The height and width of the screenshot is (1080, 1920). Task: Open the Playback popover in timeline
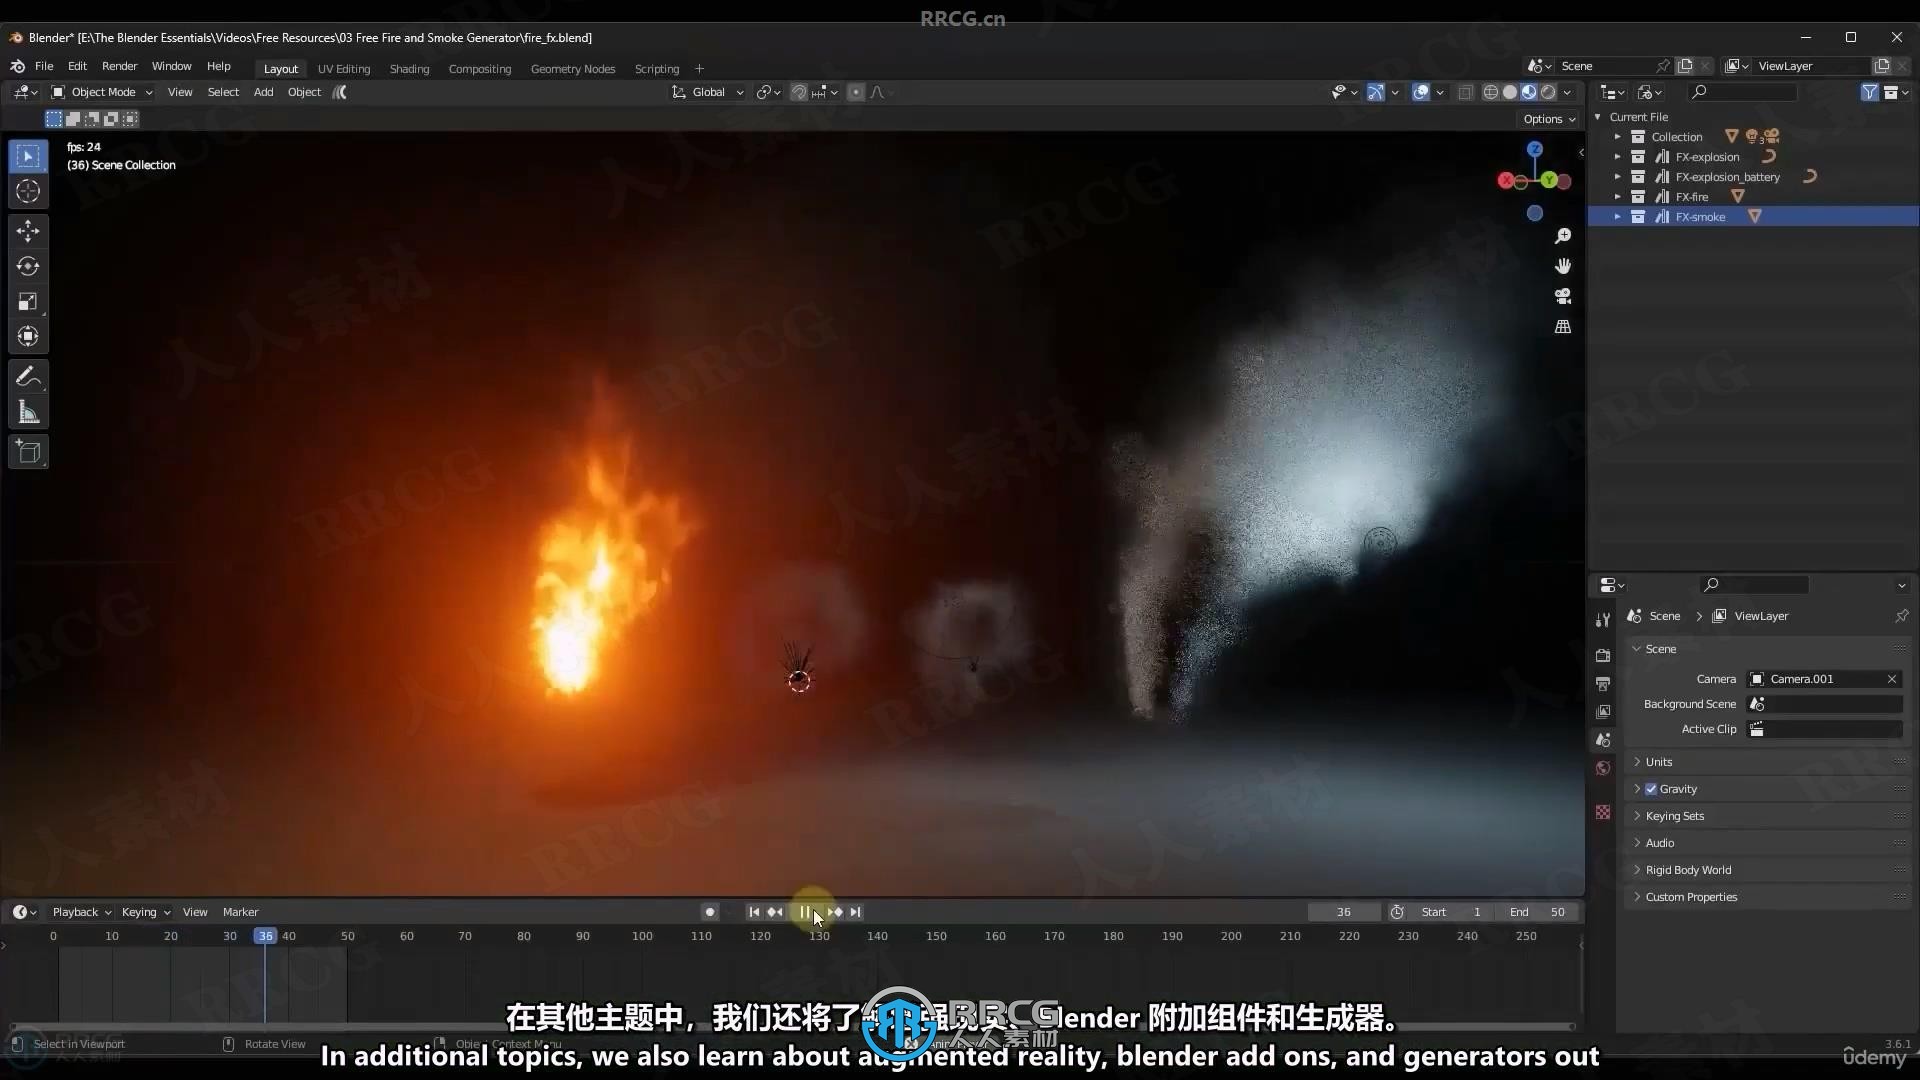pos(81,912)
